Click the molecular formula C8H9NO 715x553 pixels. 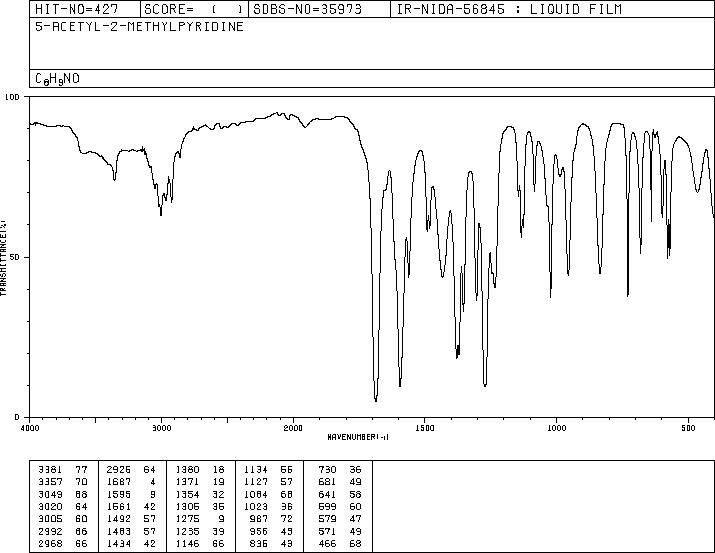[x=57, y=79]
